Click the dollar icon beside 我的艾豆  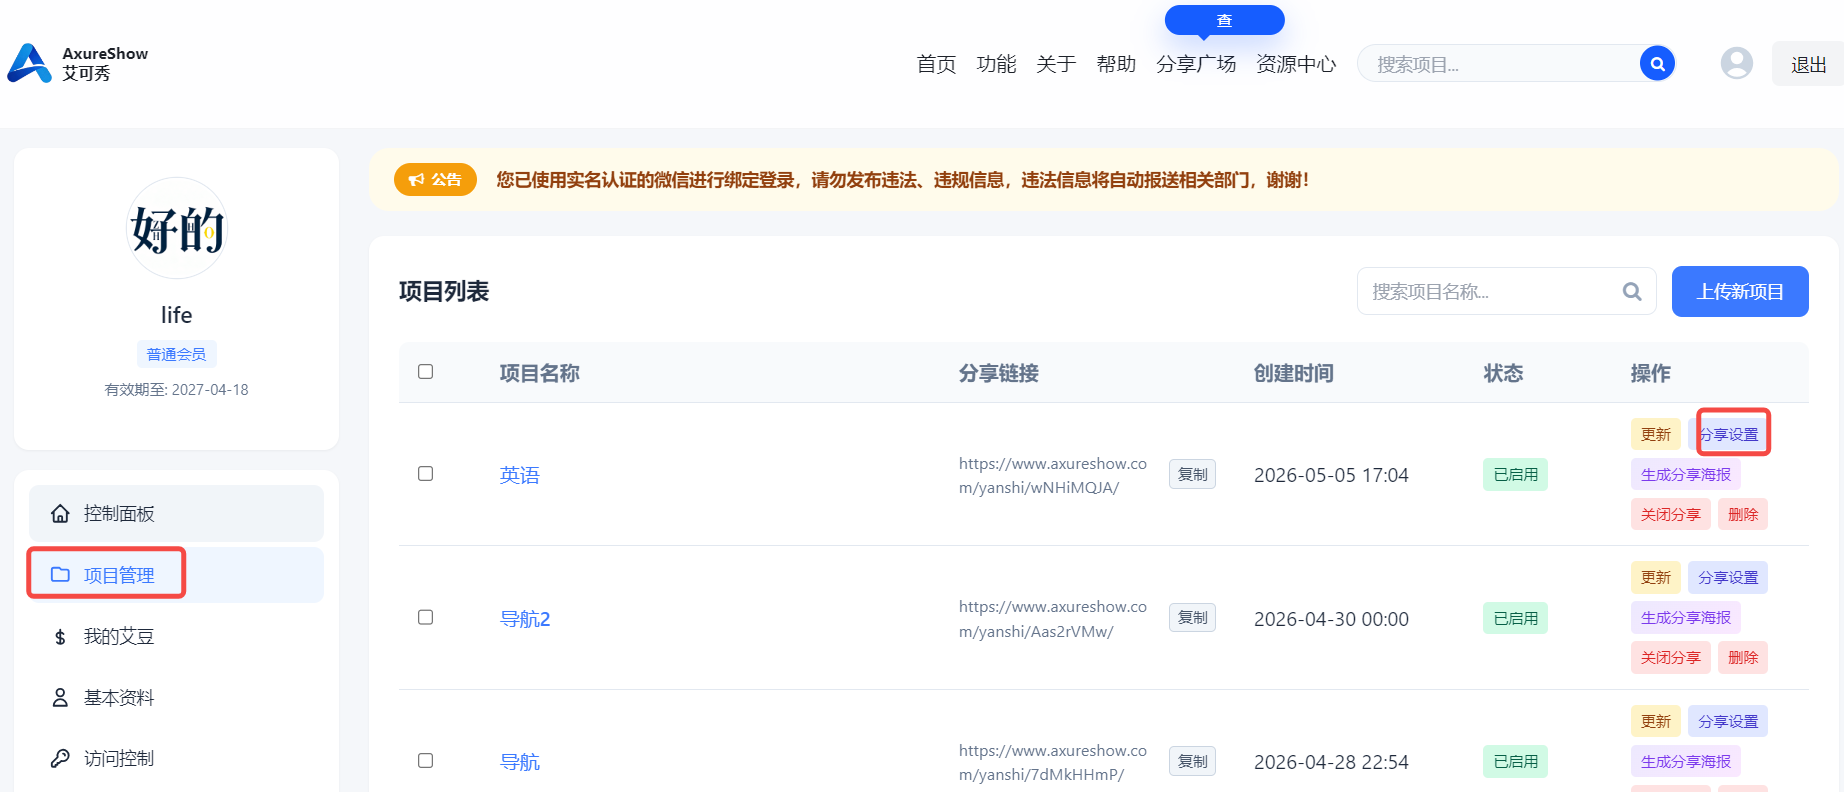61,637
